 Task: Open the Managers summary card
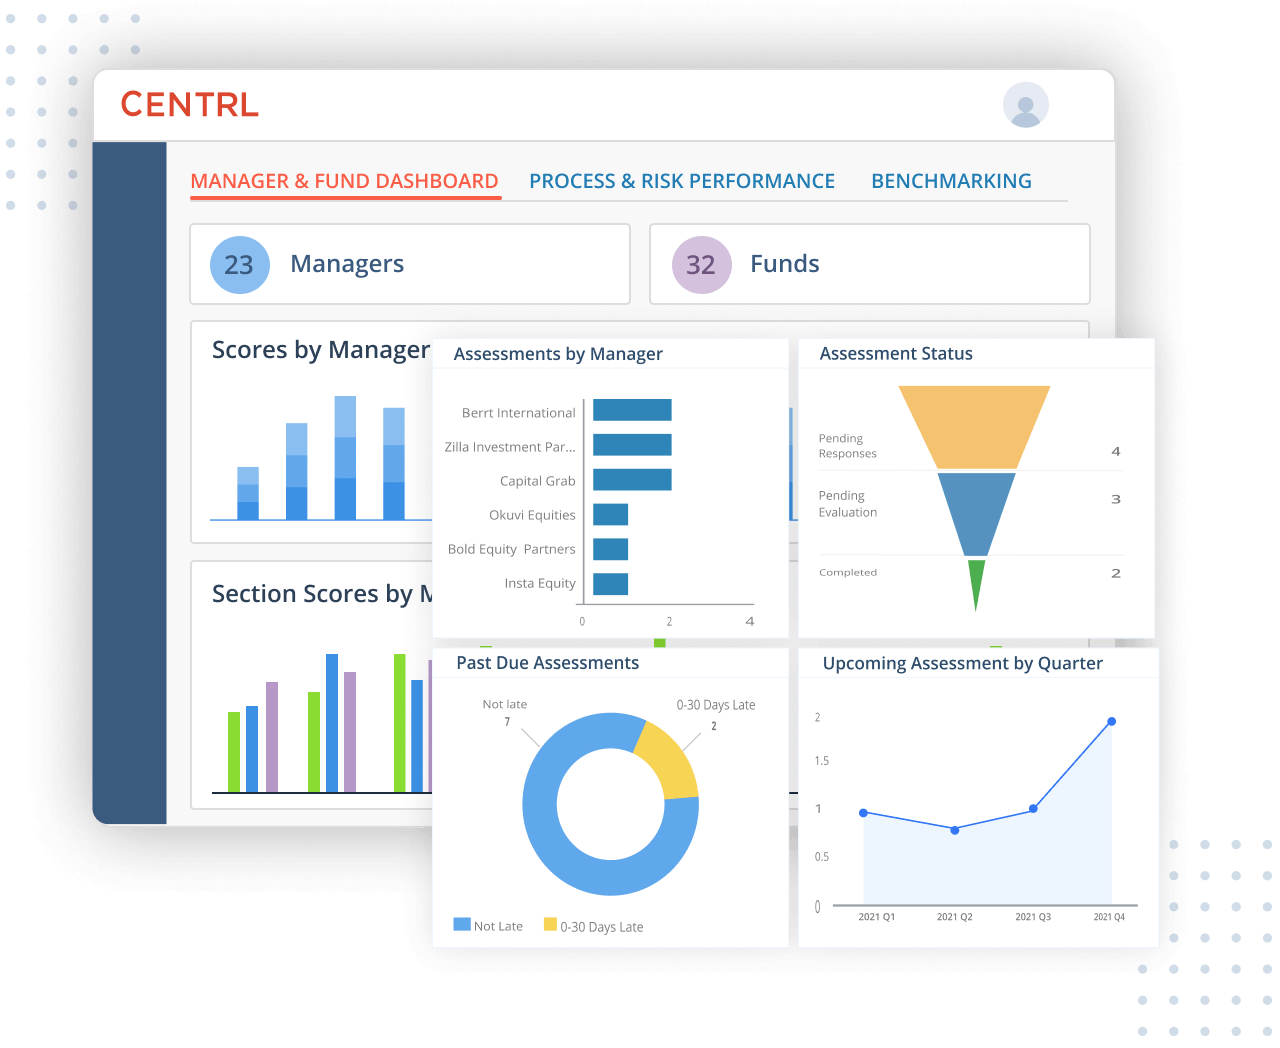[x=410, y=264]
